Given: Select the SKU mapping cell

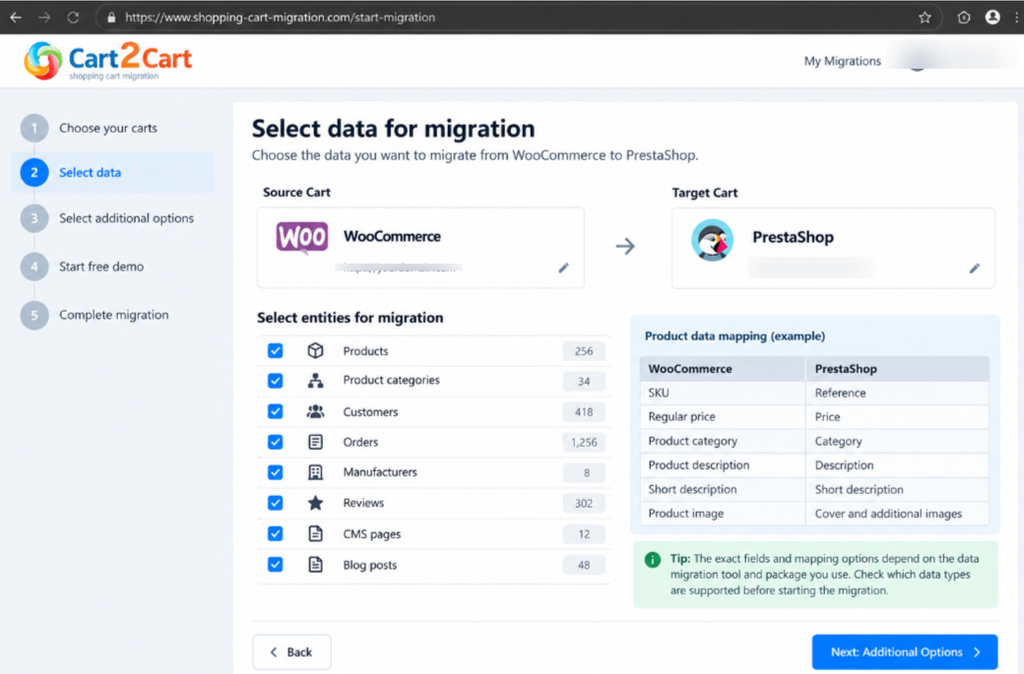Looking at the screenshot, I should [x=722, y=393].
